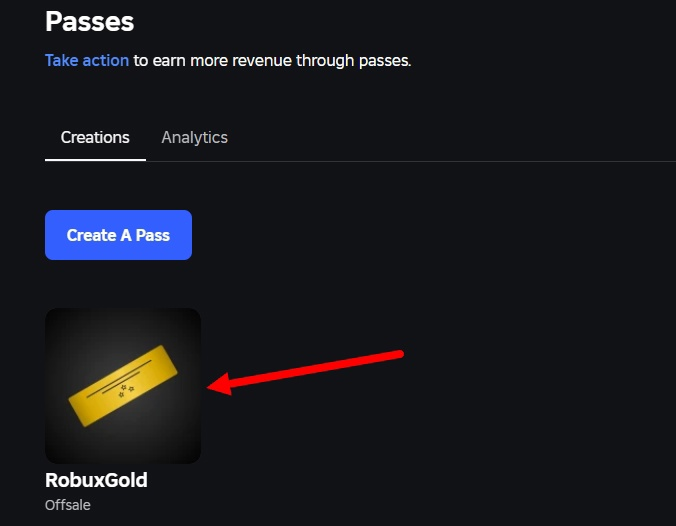Image resolution: width=676 pixels, height=526 pixels.
Task: Click the earn more revenue description text
Action: [x=272, y=60]
